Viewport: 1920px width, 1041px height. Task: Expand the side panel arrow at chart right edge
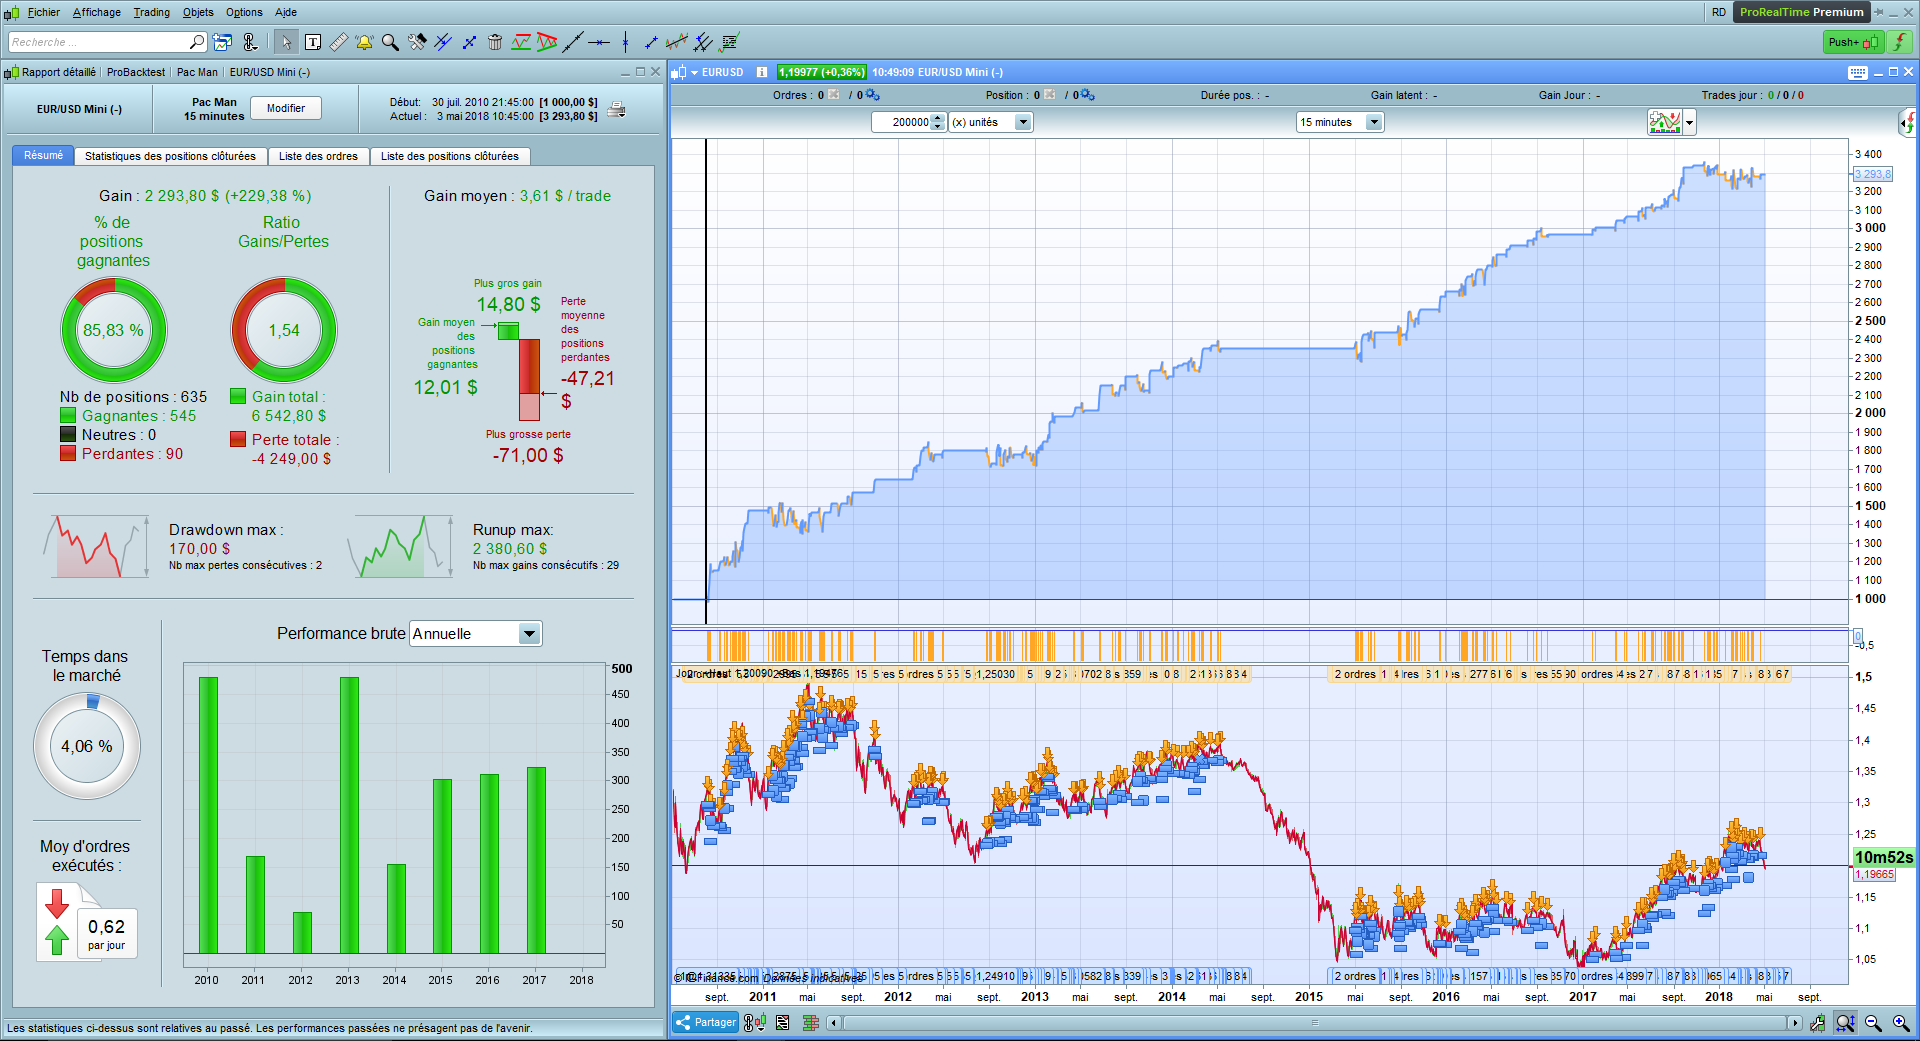tap(1908, 123)
